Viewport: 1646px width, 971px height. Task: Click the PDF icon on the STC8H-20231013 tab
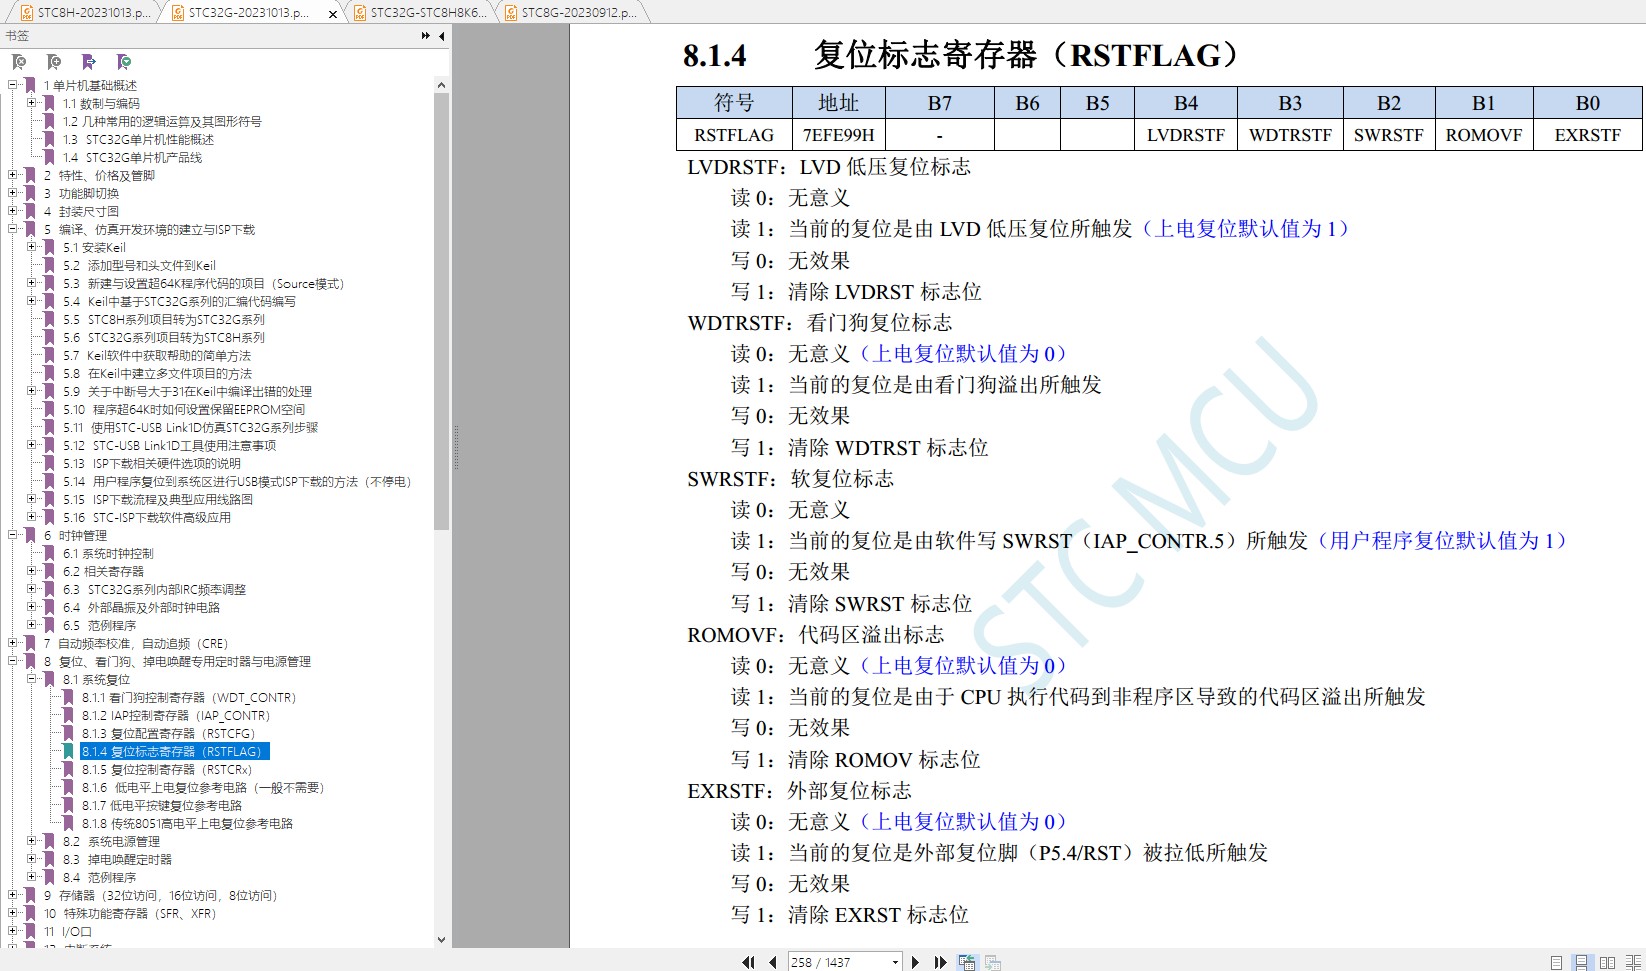[x=27, y=13]
